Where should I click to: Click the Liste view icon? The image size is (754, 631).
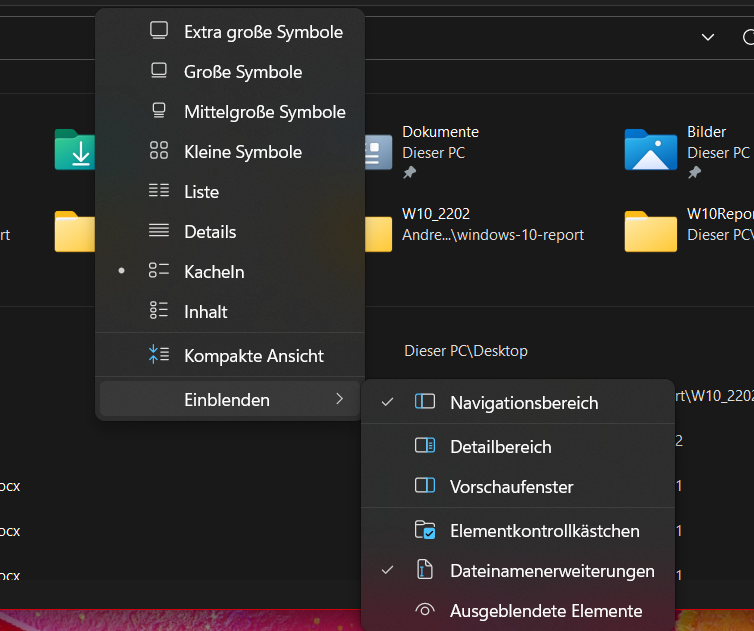pos(159,190)
